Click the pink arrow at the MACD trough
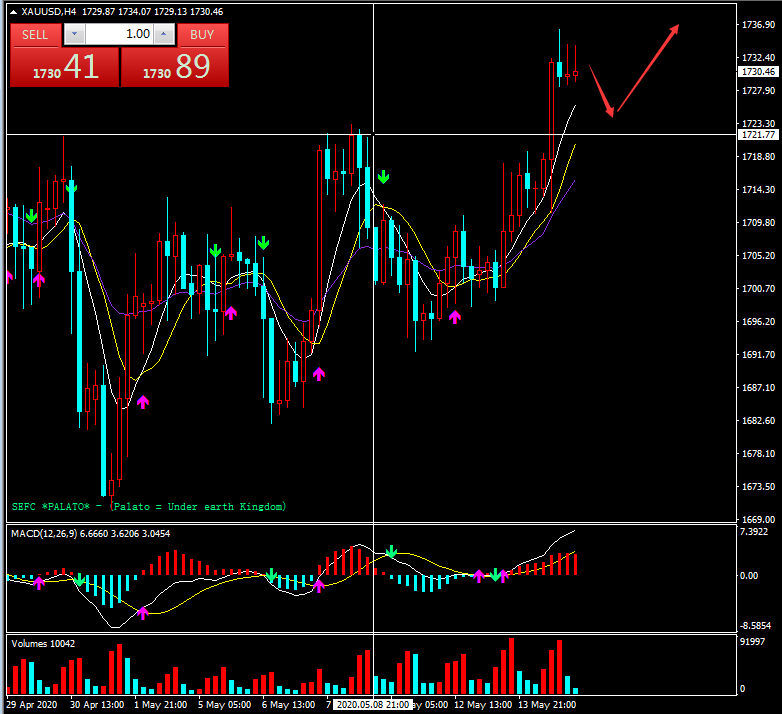This screenshot has width=782, height=714. (x=143, y=612)
